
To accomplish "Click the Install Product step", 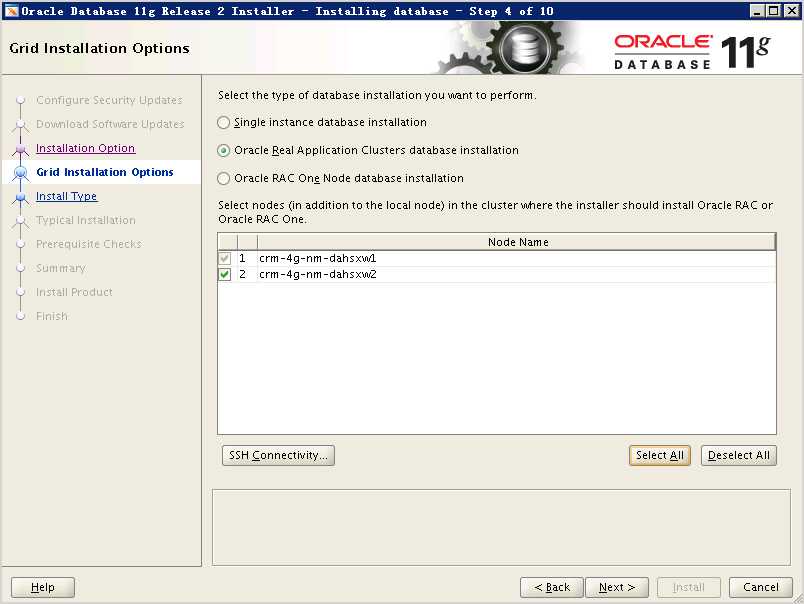I will coord(74,292).
